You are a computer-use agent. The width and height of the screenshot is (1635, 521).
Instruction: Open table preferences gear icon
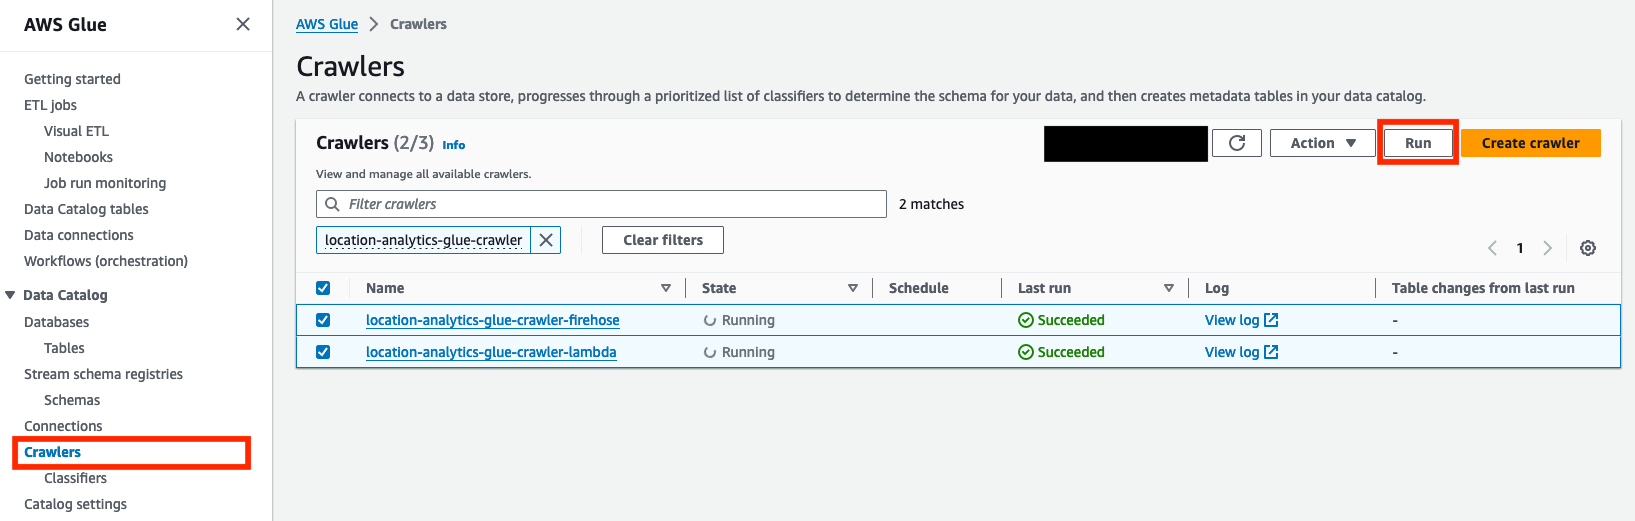1587,248
